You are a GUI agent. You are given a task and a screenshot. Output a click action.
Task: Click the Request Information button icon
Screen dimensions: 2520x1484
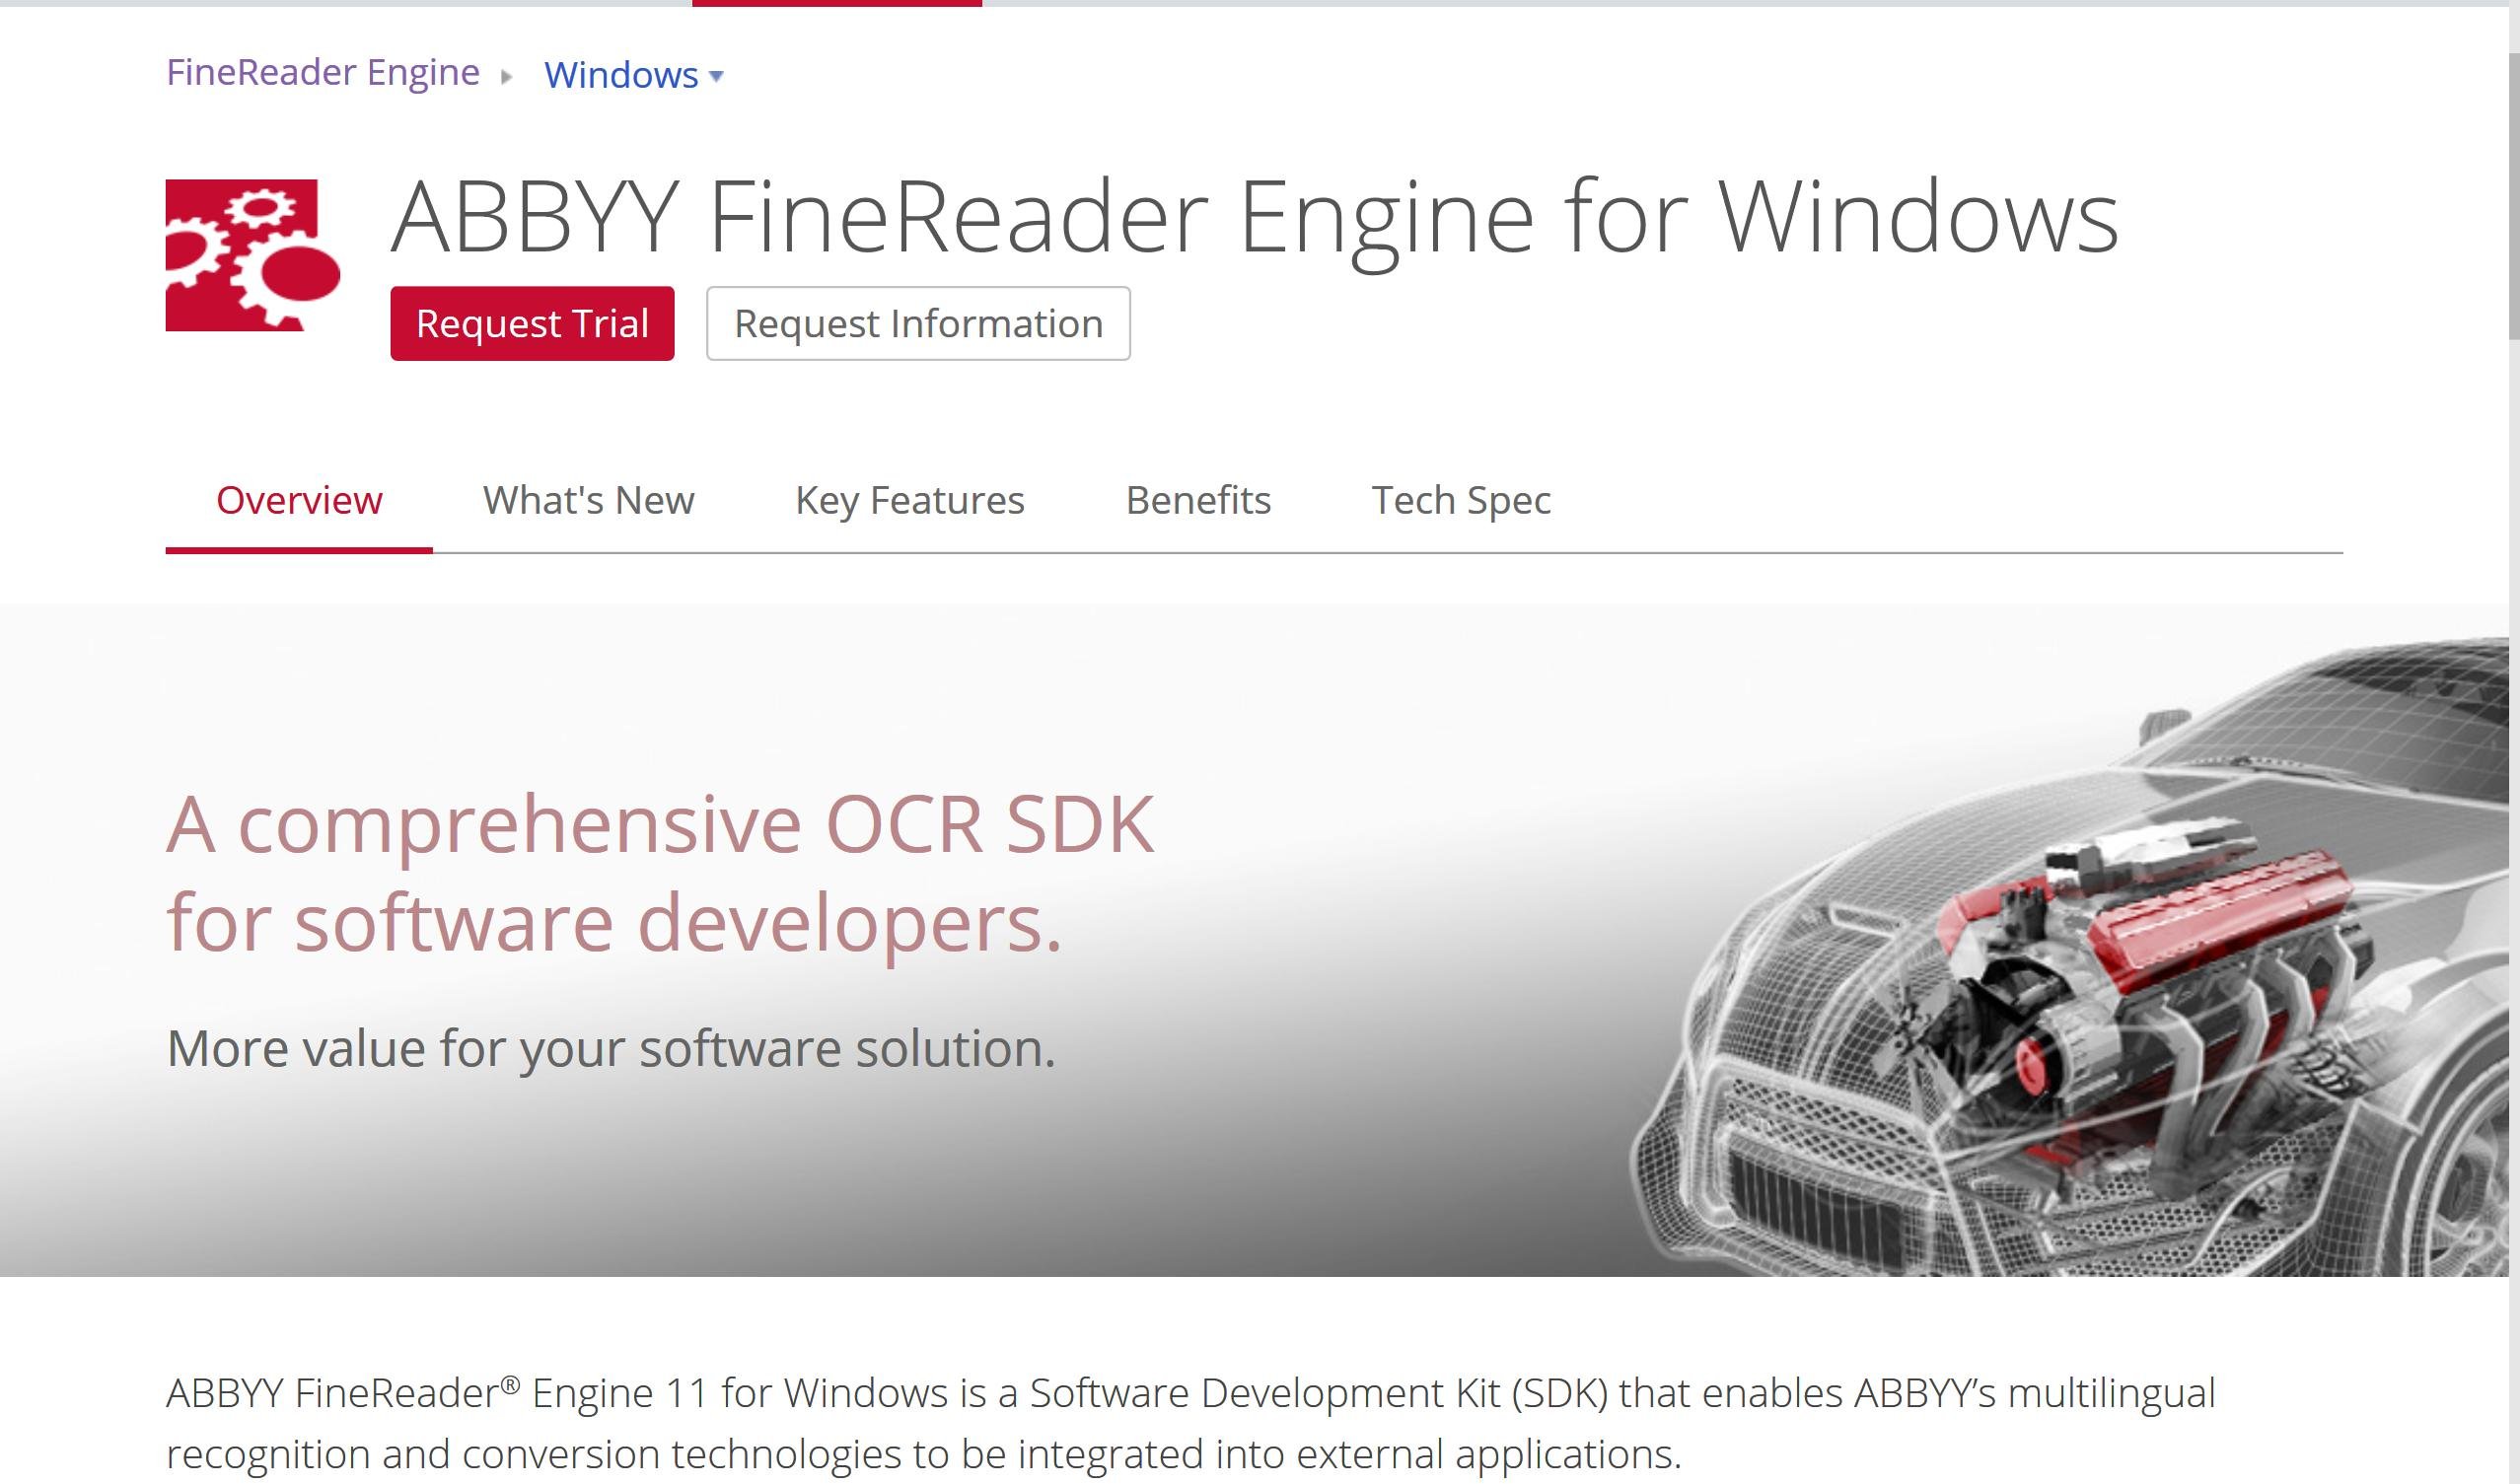pos(915,323)
